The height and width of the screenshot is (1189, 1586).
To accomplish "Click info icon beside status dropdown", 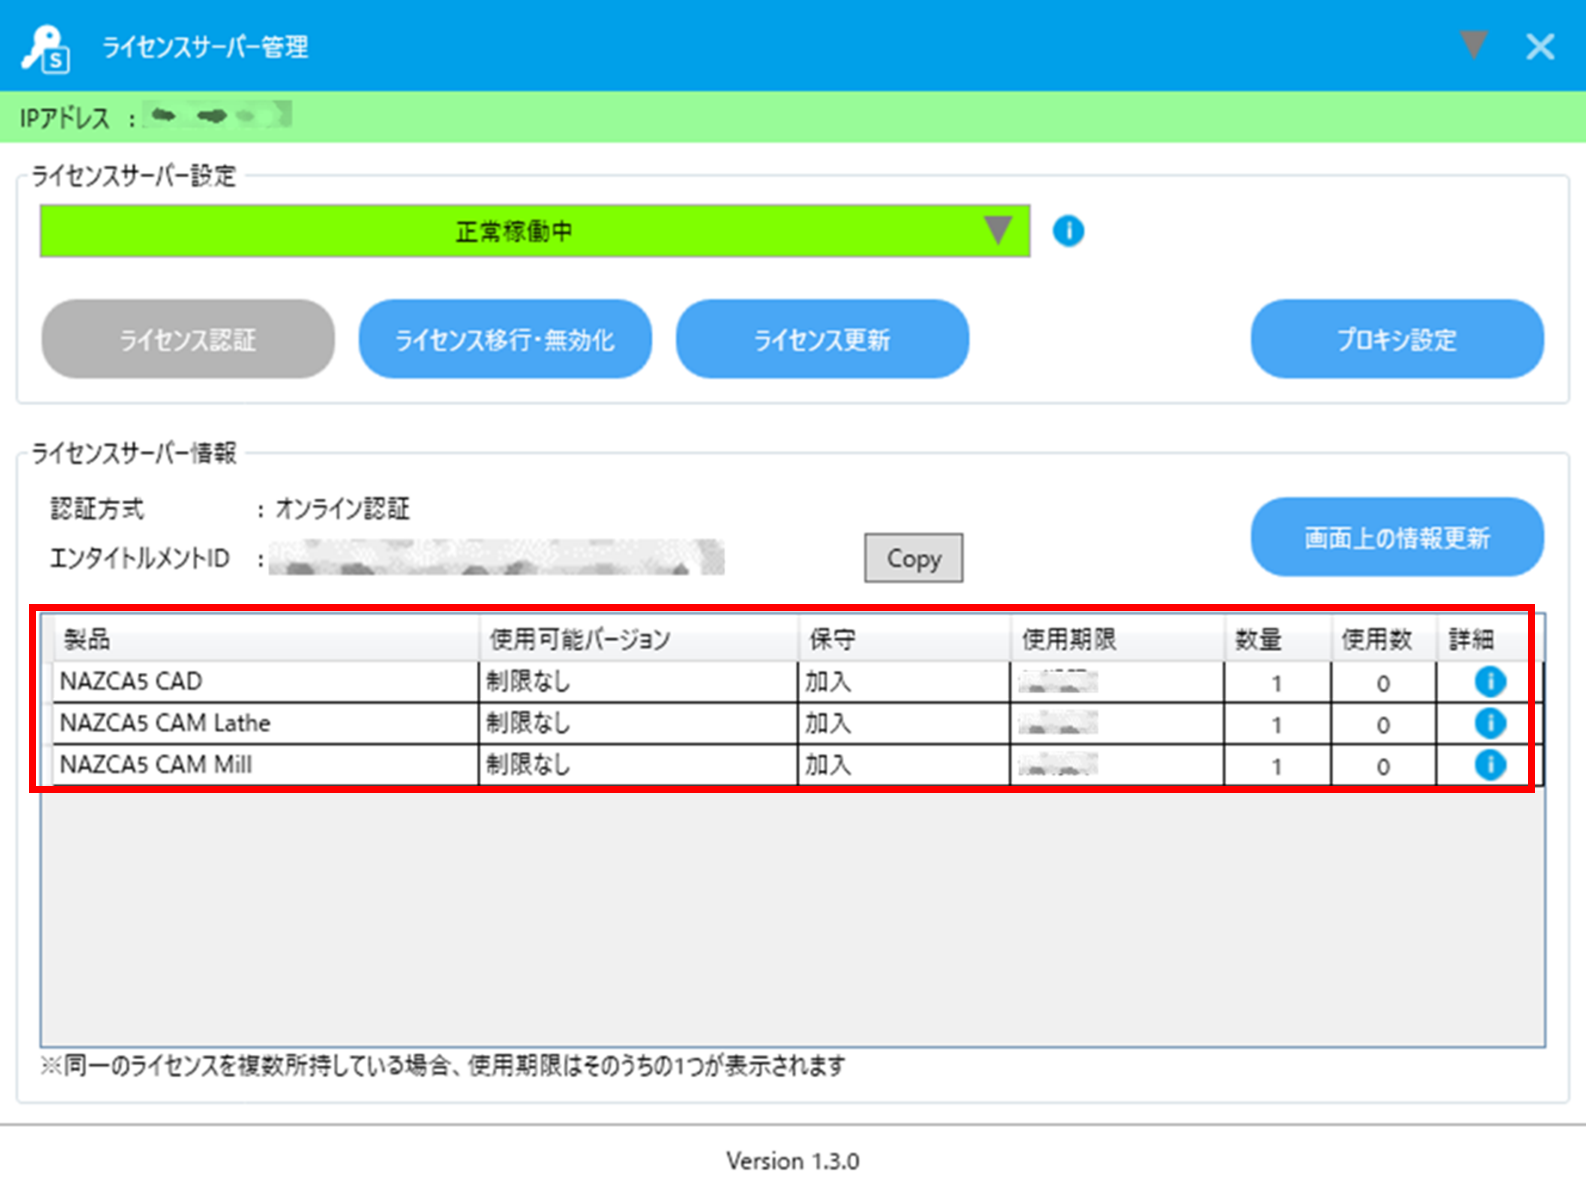I will 1068,231.
